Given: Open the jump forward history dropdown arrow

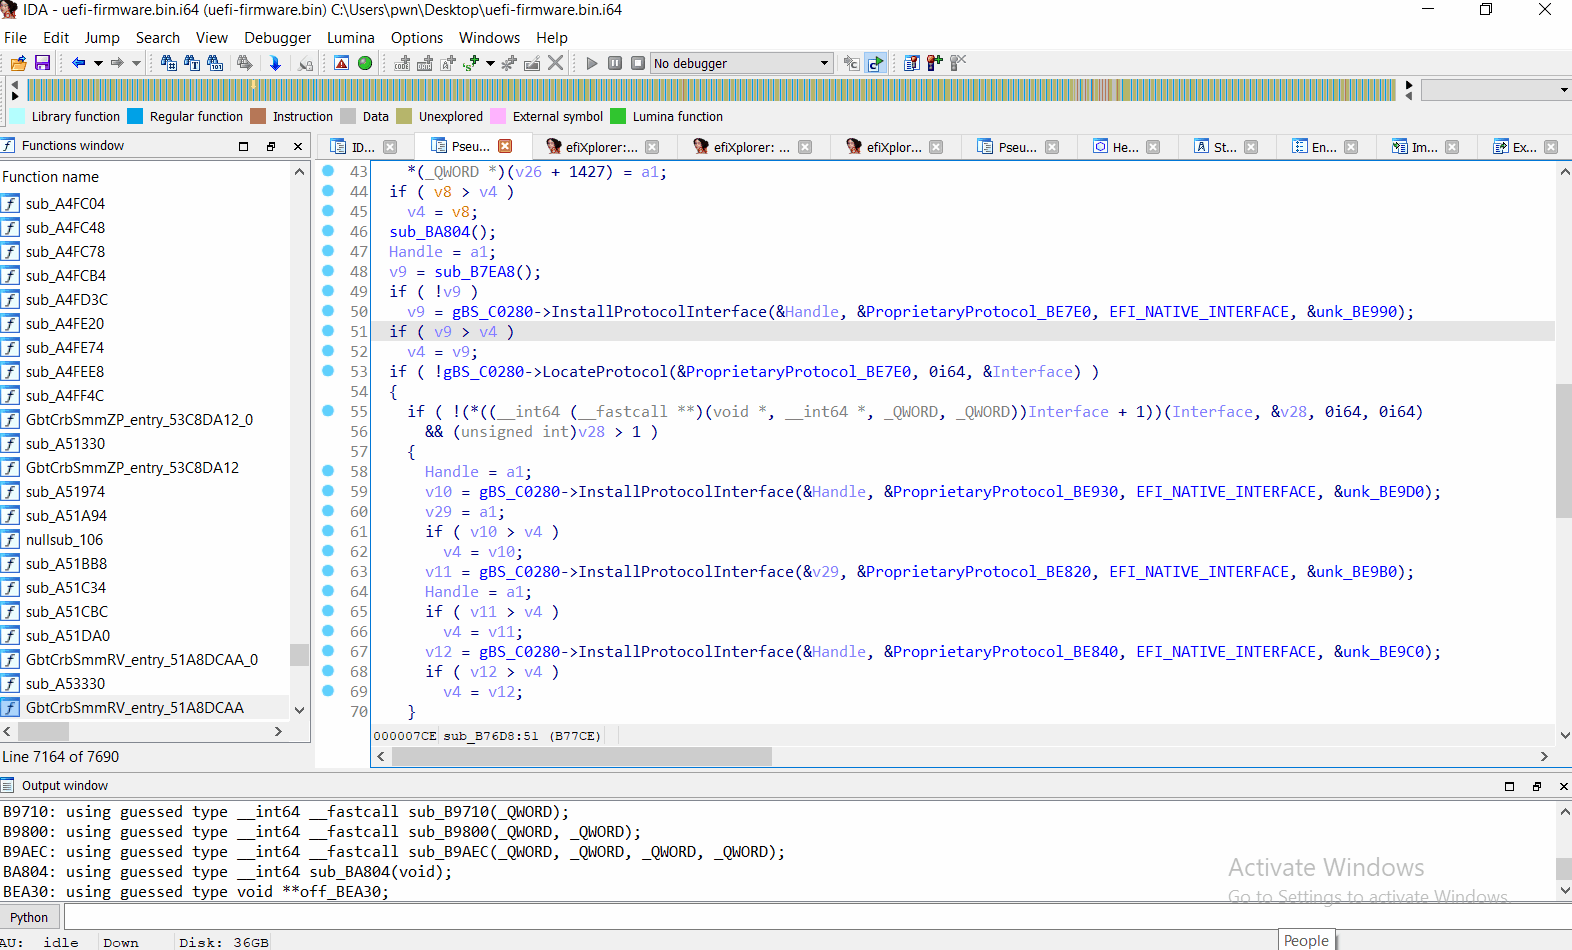Looking at the screenshot, I should point(137,63).
